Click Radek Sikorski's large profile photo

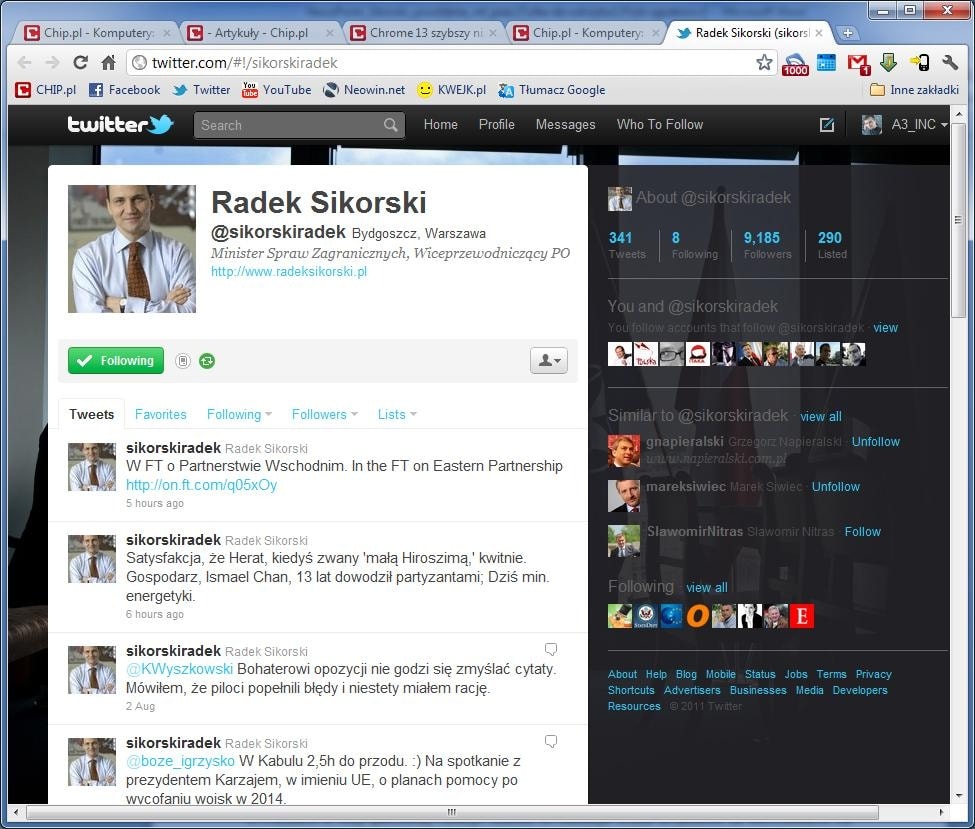(132, 249)
